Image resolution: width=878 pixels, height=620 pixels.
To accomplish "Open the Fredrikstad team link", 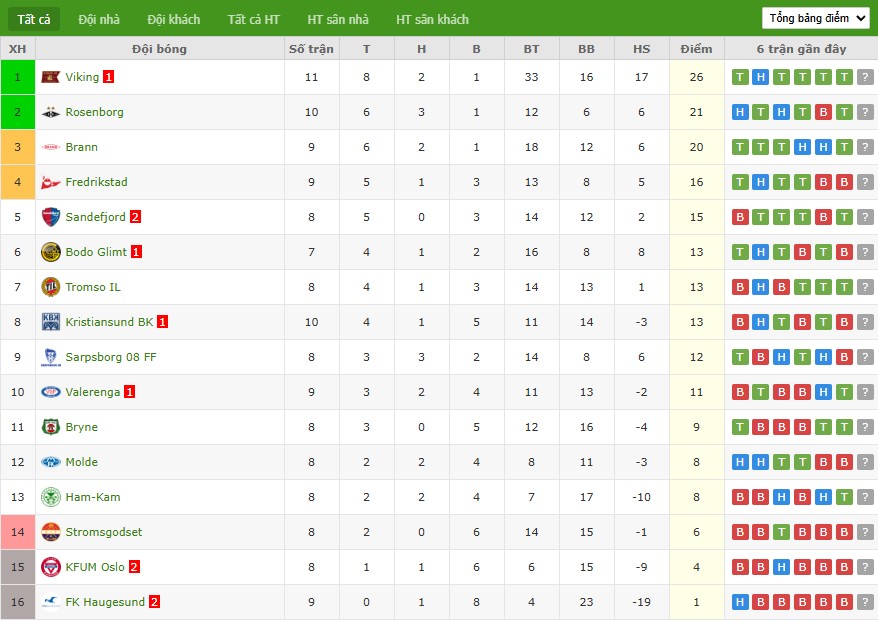I will tap(96, 182).
